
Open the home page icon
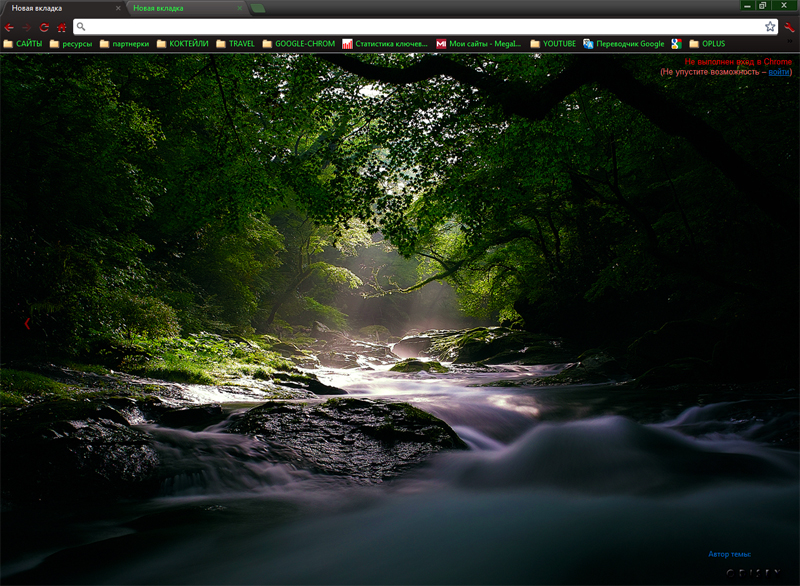pos(62,27)
